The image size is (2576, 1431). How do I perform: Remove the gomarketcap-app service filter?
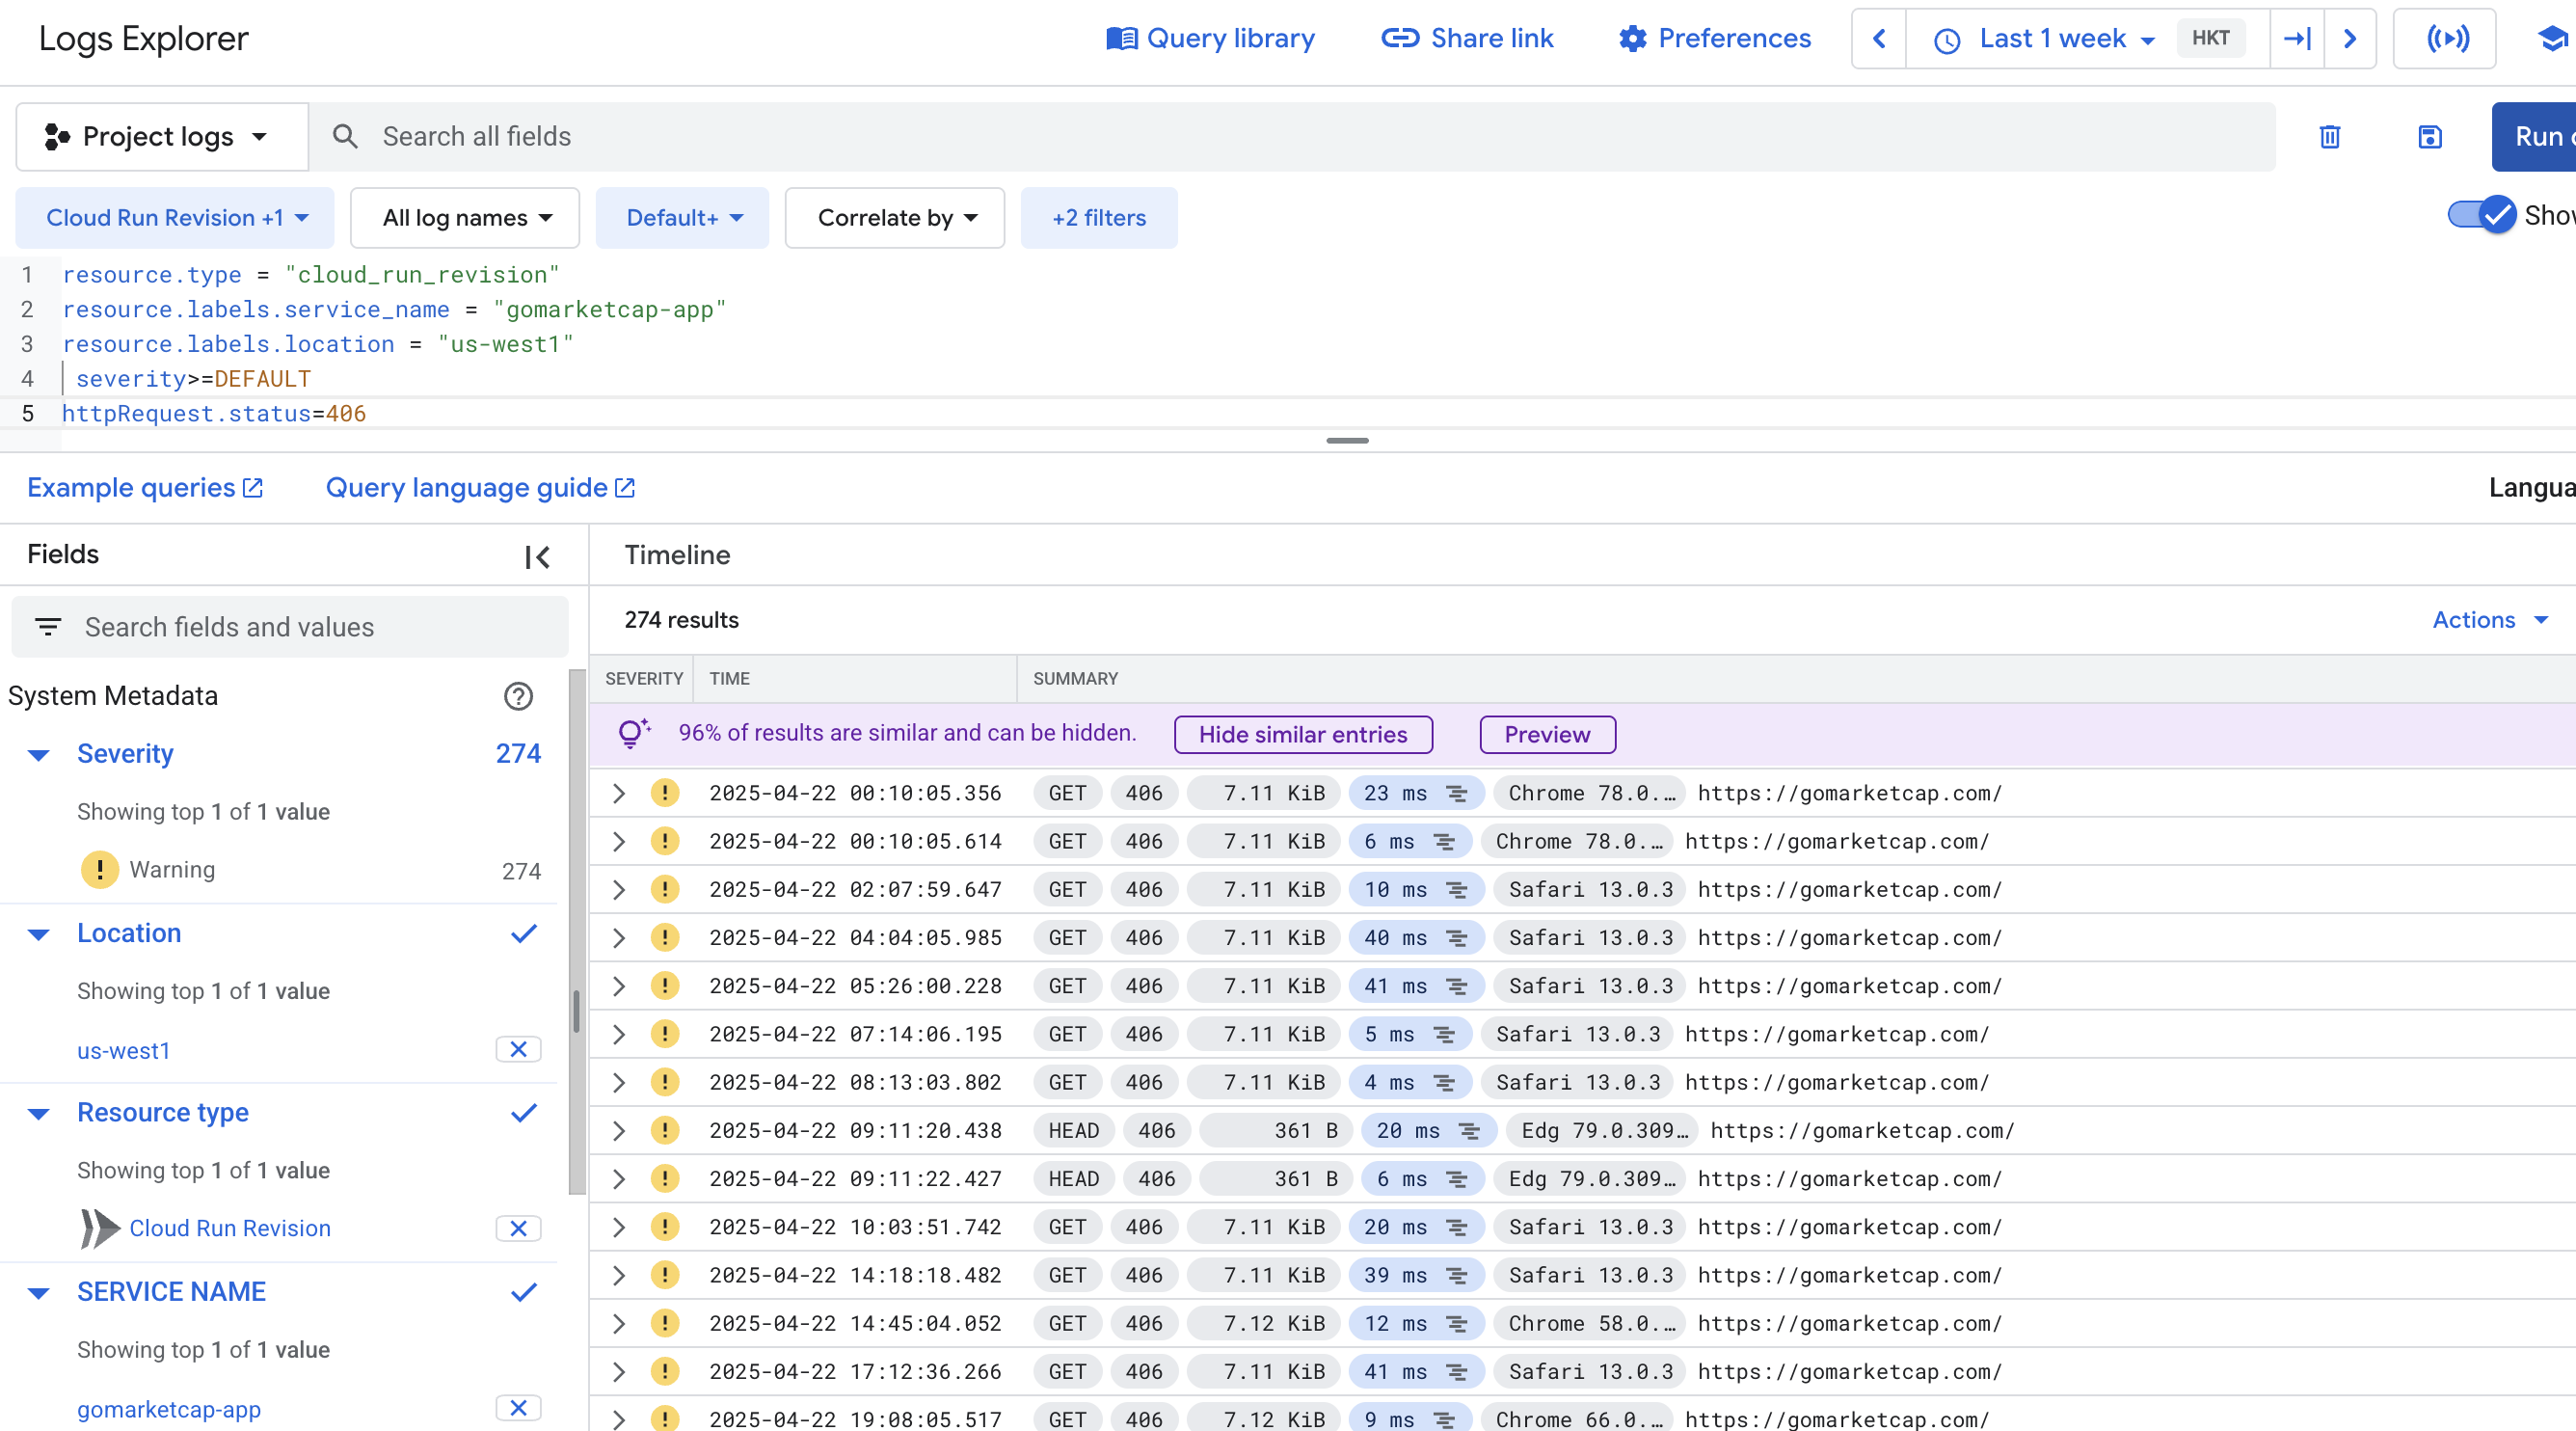coord(518,1408)
